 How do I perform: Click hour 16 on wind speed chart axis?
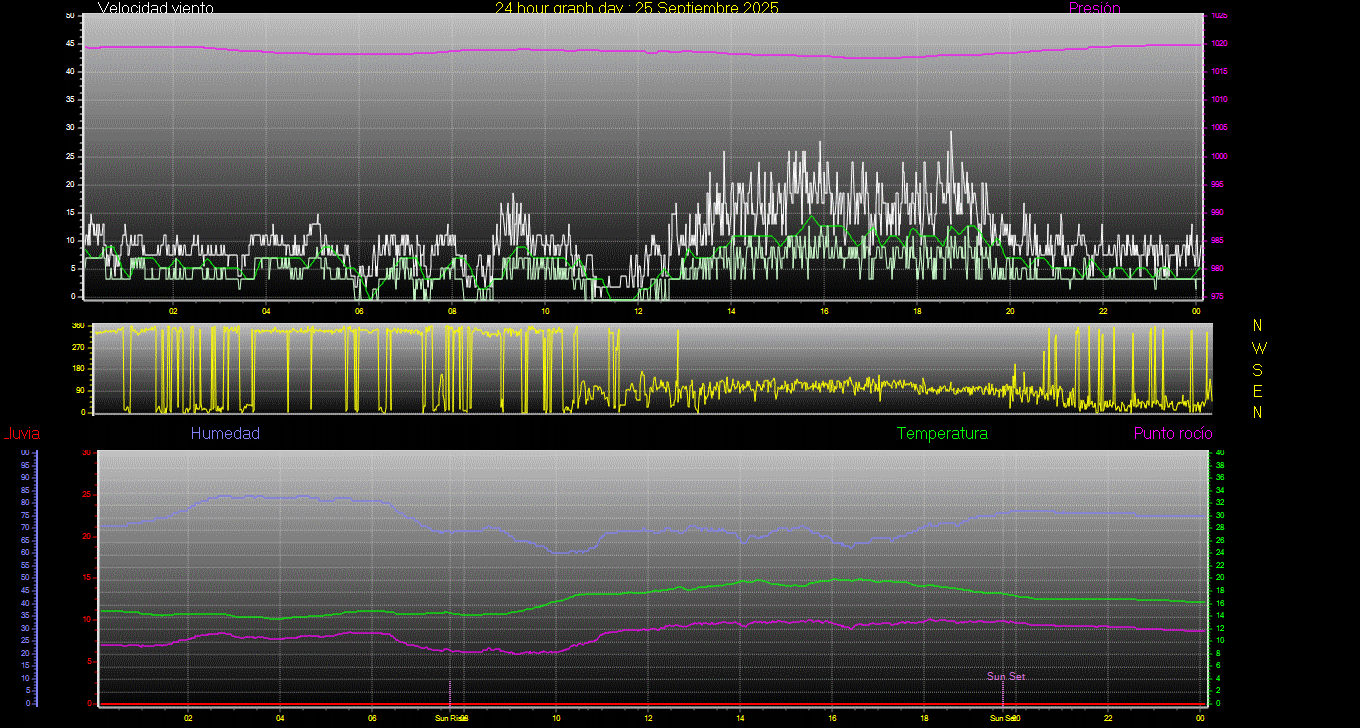(824, 311)
